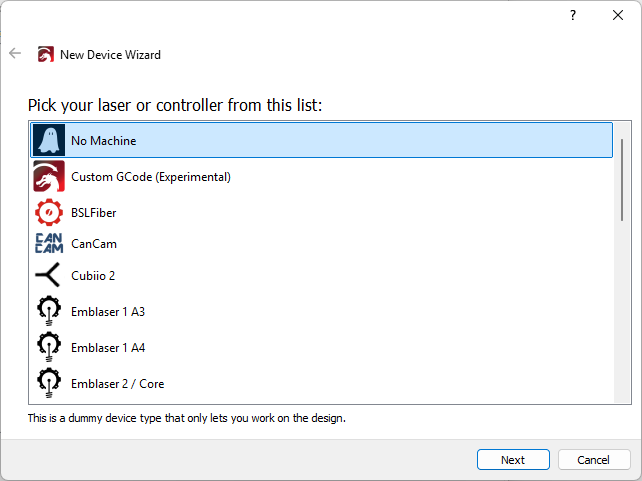Click the CanCam logo icon
This screenshot has height=481, width=642.
(x=48, y=243)
